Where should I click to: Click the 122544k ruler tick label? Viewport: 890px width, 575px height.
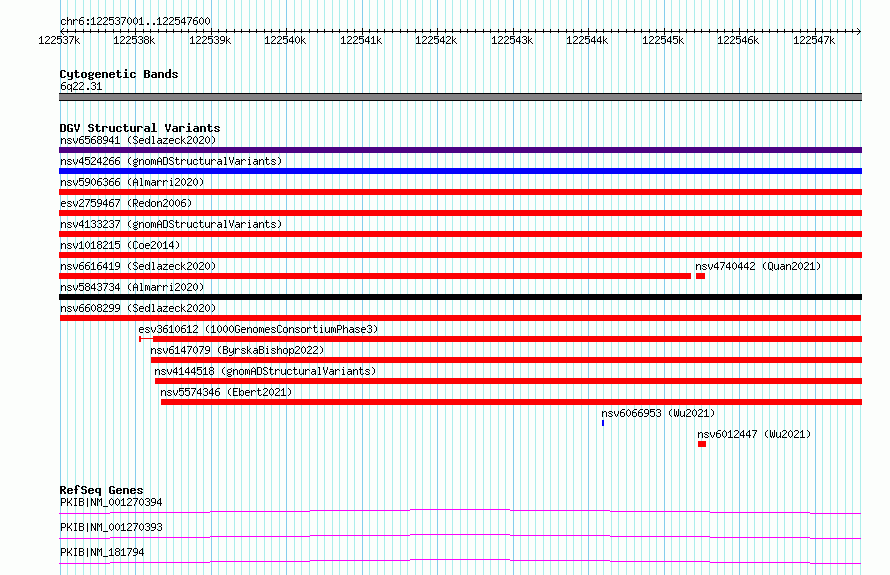587,40
